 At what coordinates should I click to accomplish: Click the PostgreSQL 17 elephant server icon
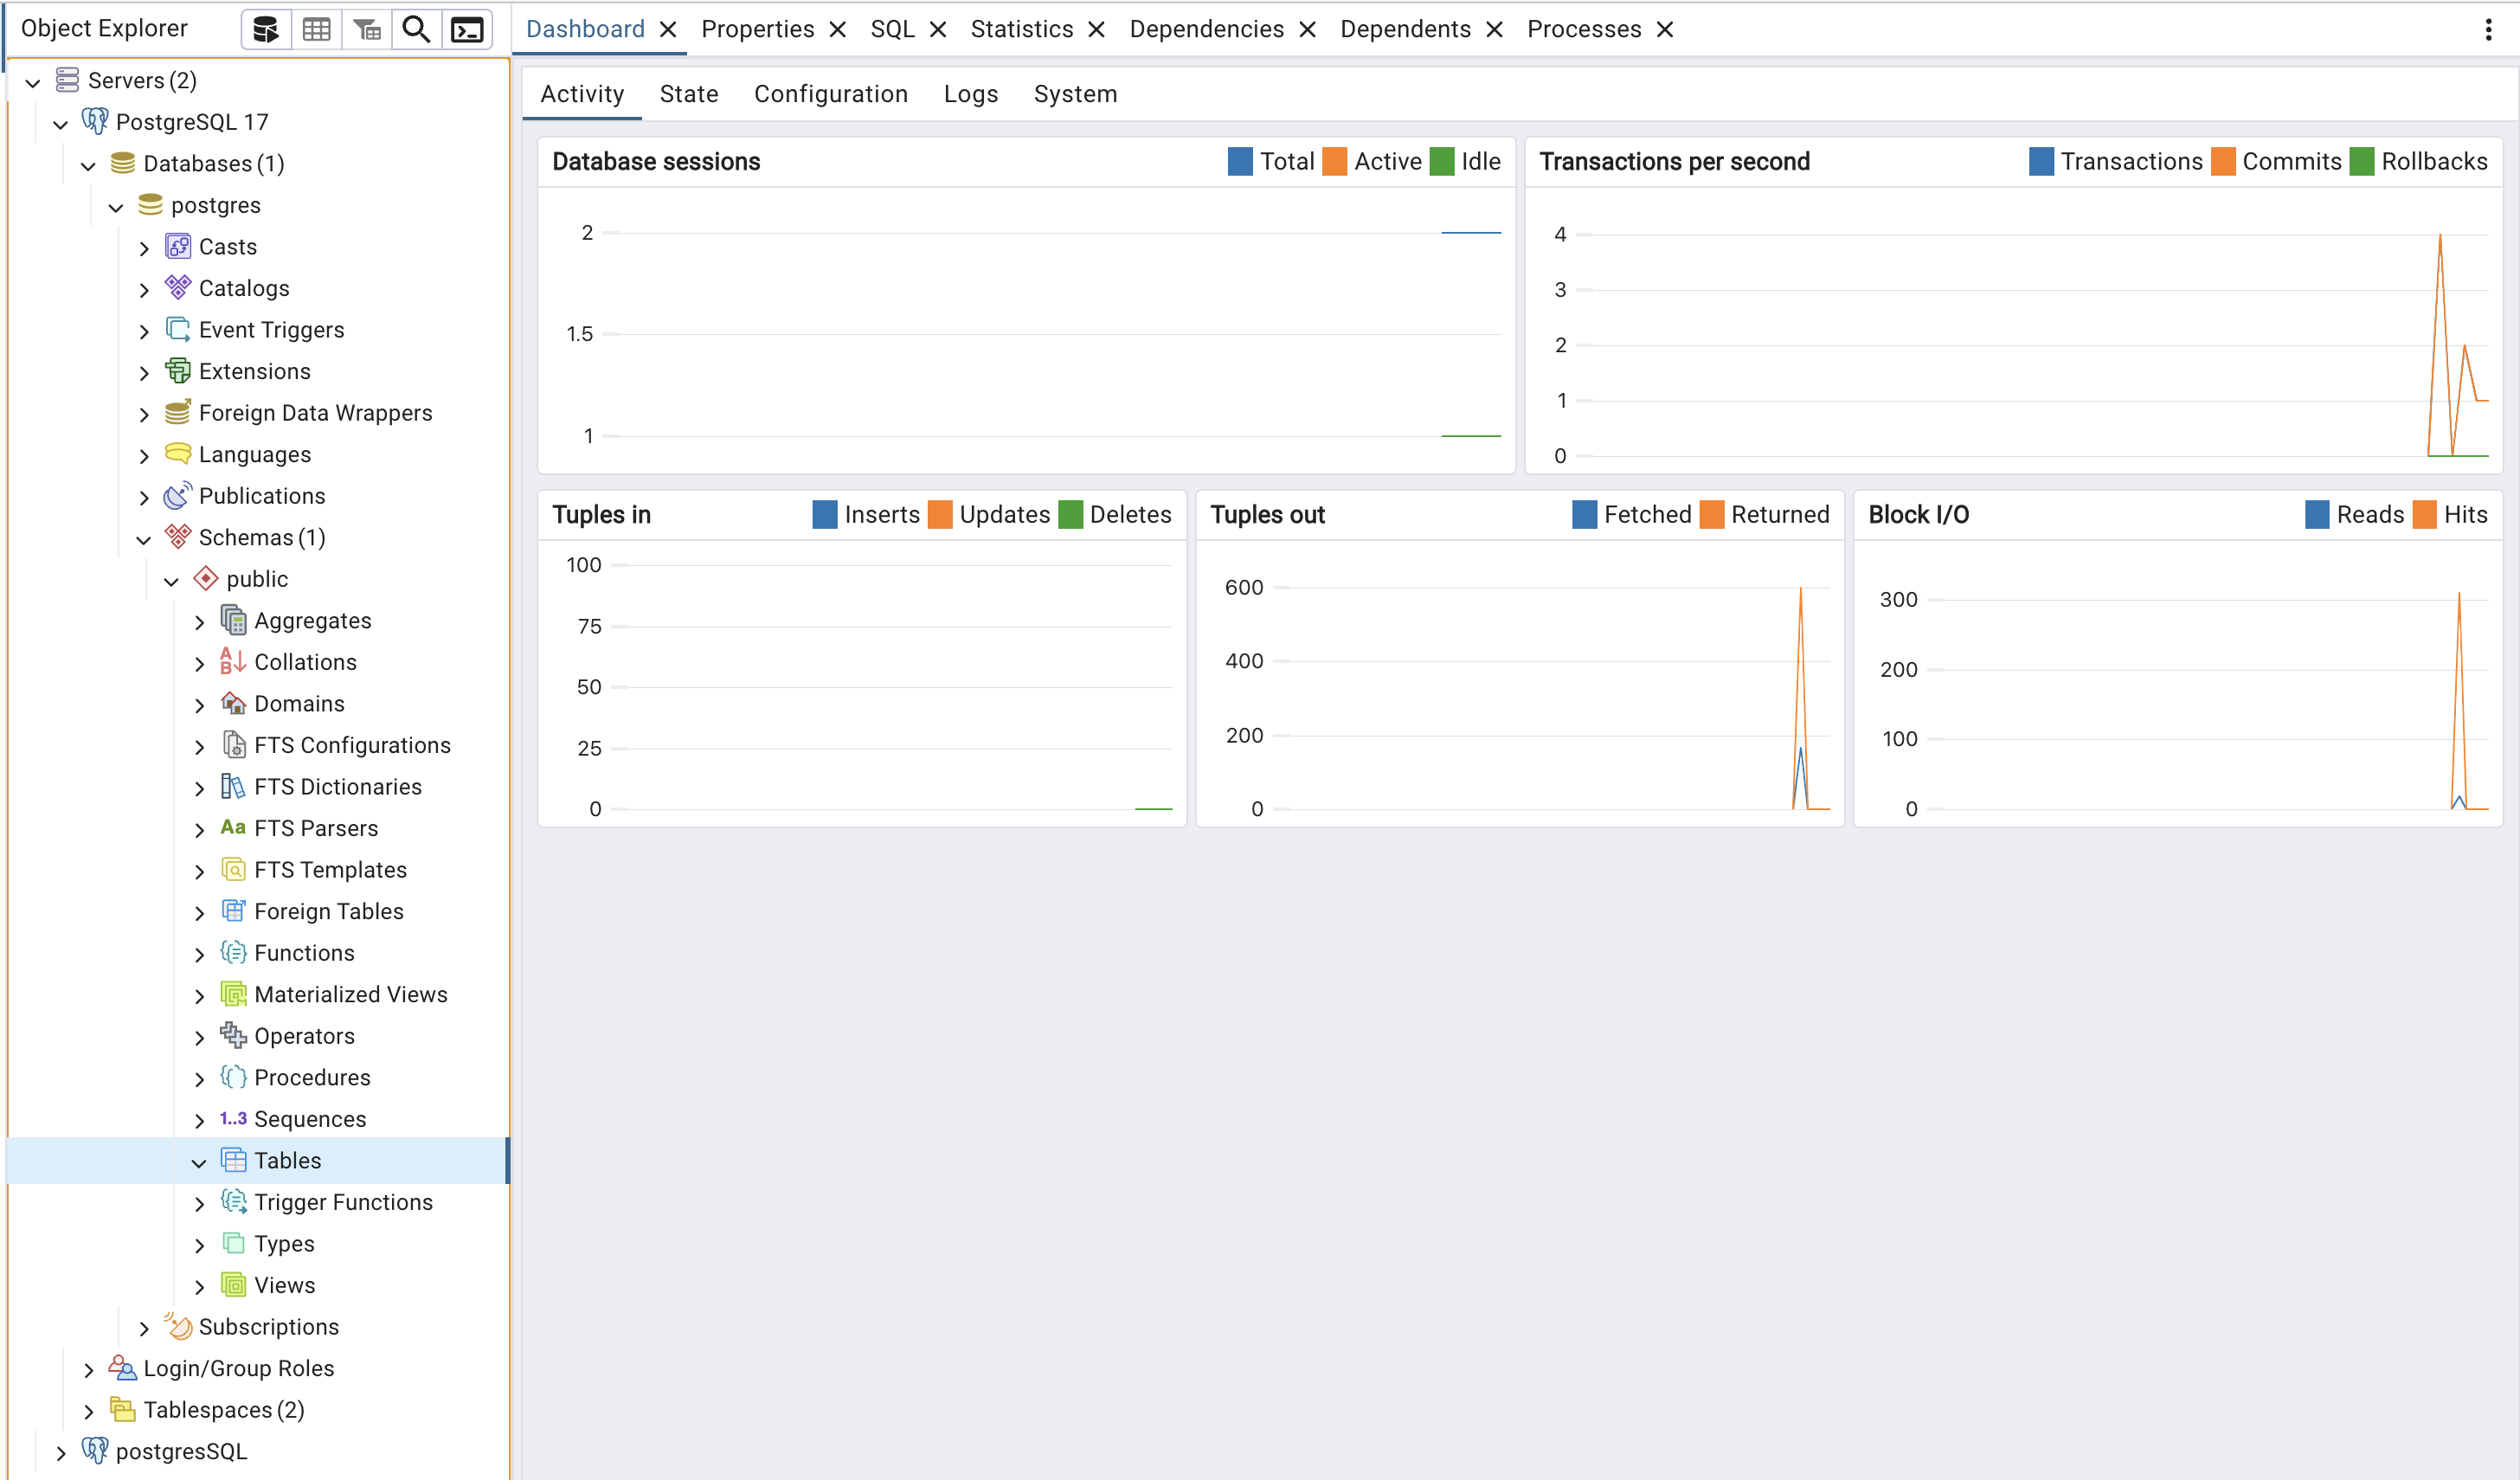pos(95,122)
